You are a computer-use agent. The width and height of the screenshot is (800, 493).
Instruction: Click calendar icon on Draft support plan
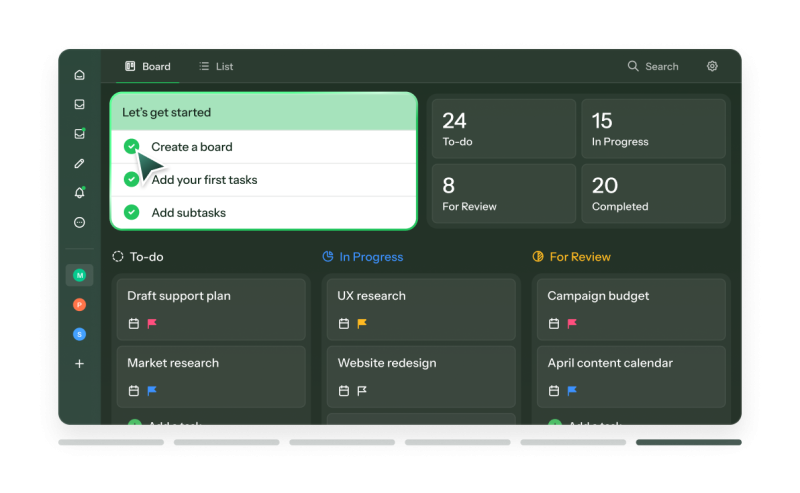(134, 324)
